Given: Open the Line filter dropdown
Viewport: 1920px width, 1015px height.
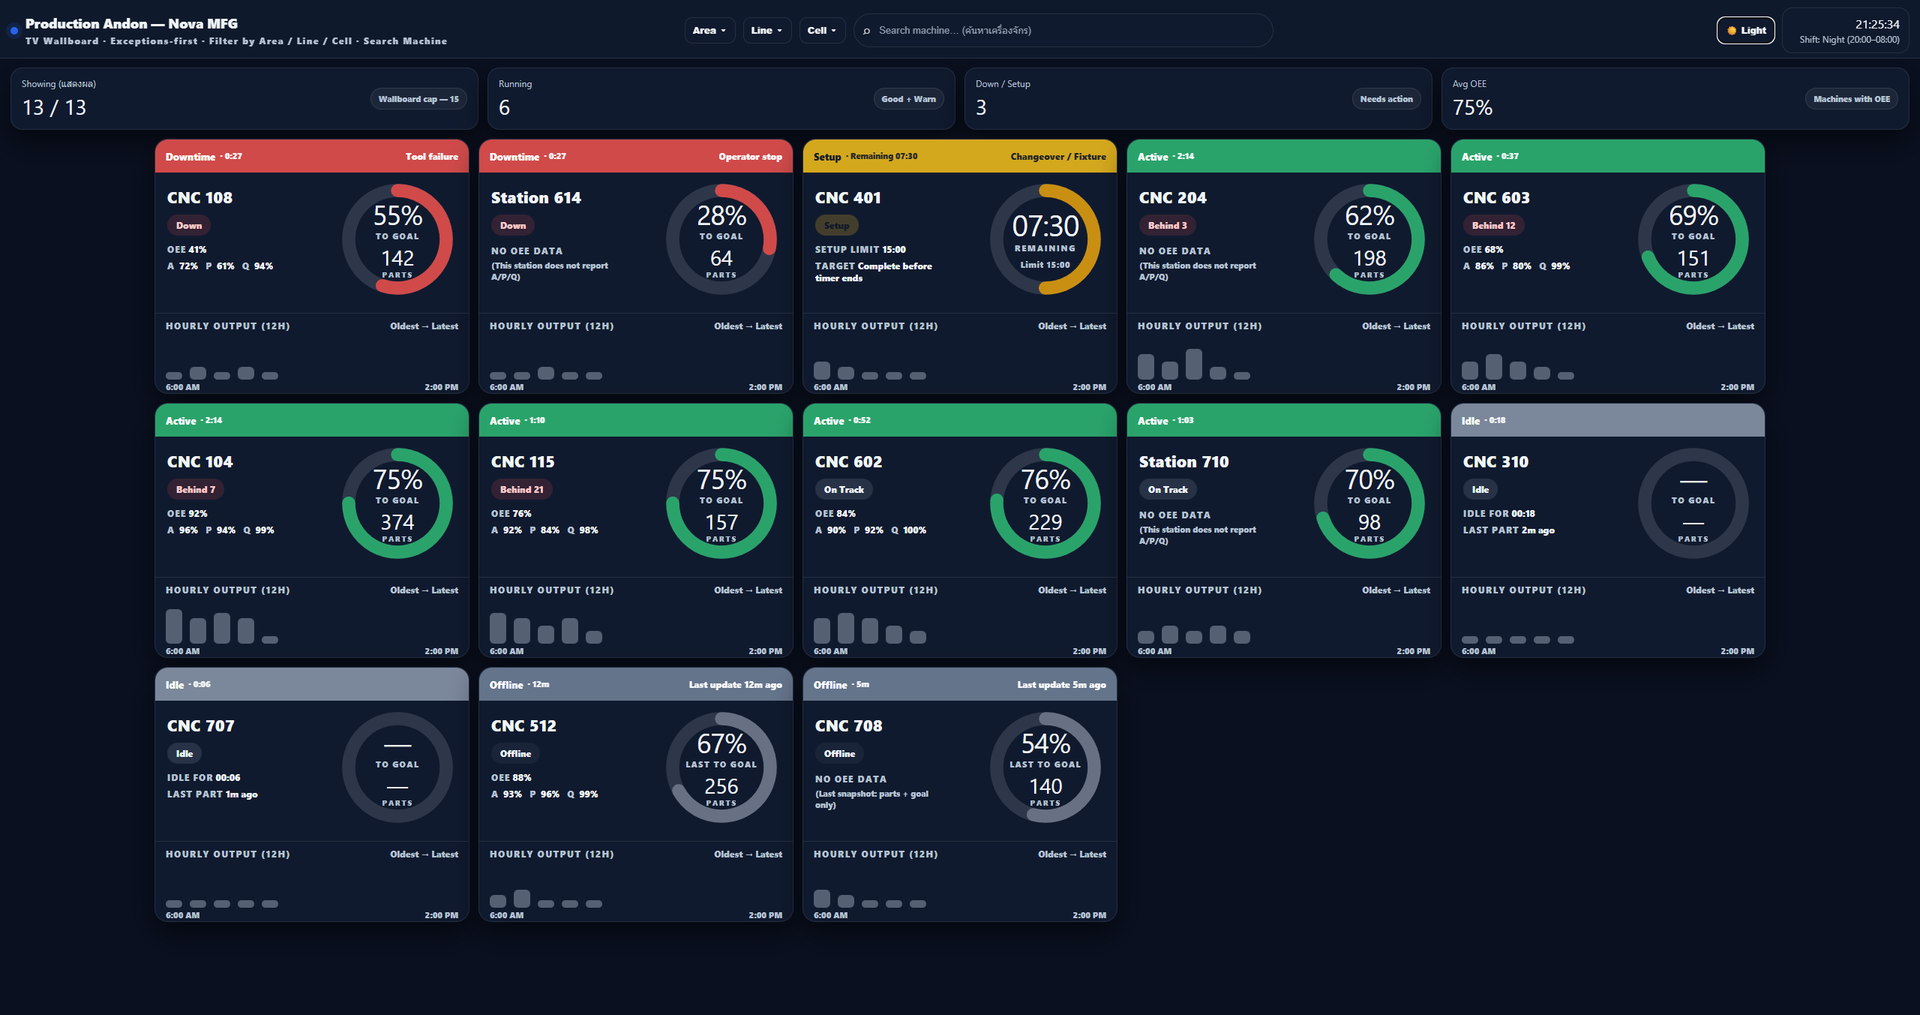Looking at the screenshot, I should 767,30.
